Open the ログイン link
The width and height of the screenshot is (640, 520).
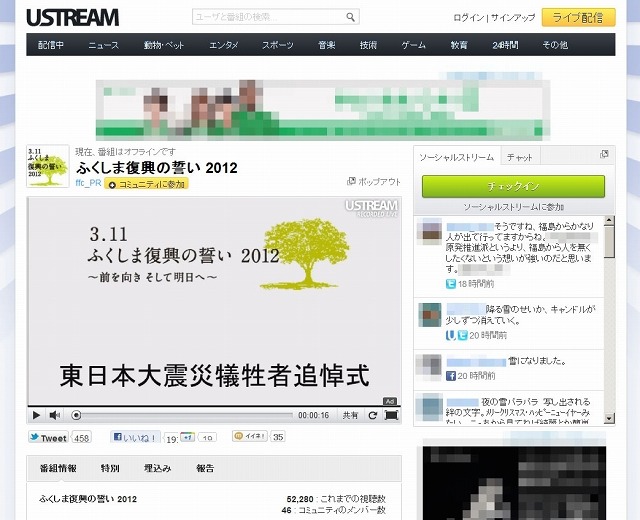click(x=469, y=18)
